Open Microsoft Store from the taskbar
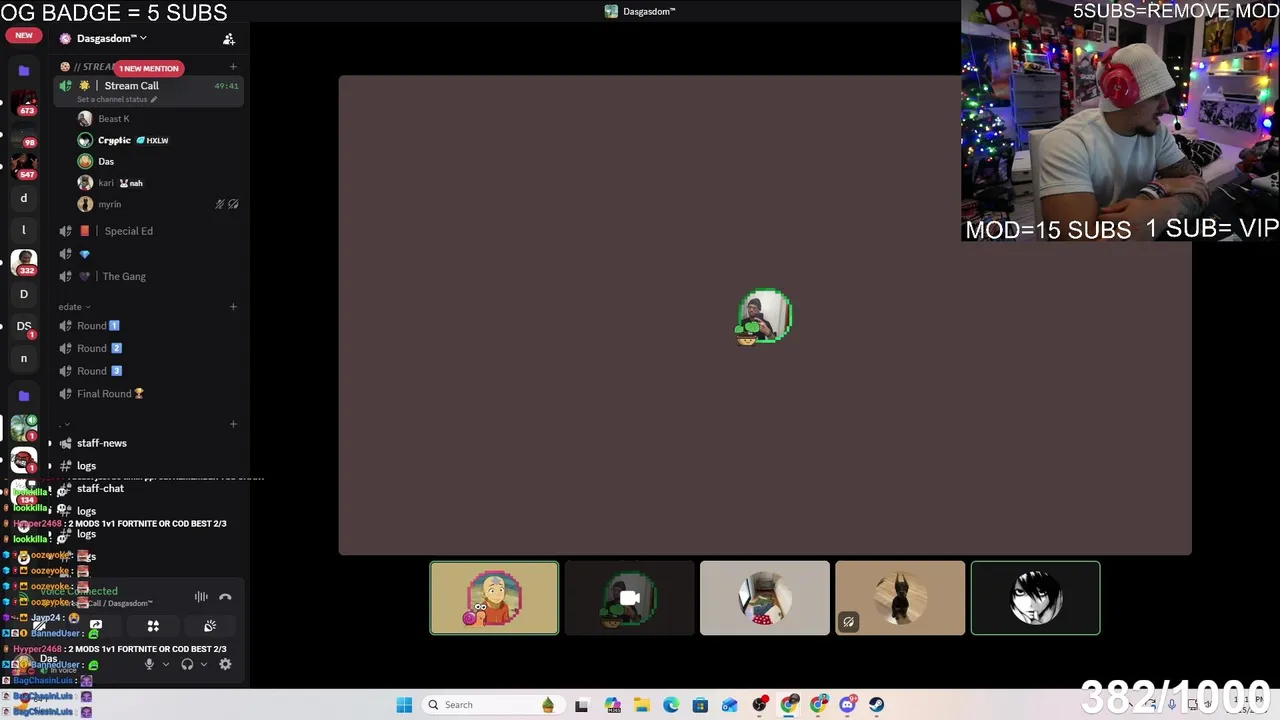The height and width of the screenshot is (720, 1280). pos(700,705)
